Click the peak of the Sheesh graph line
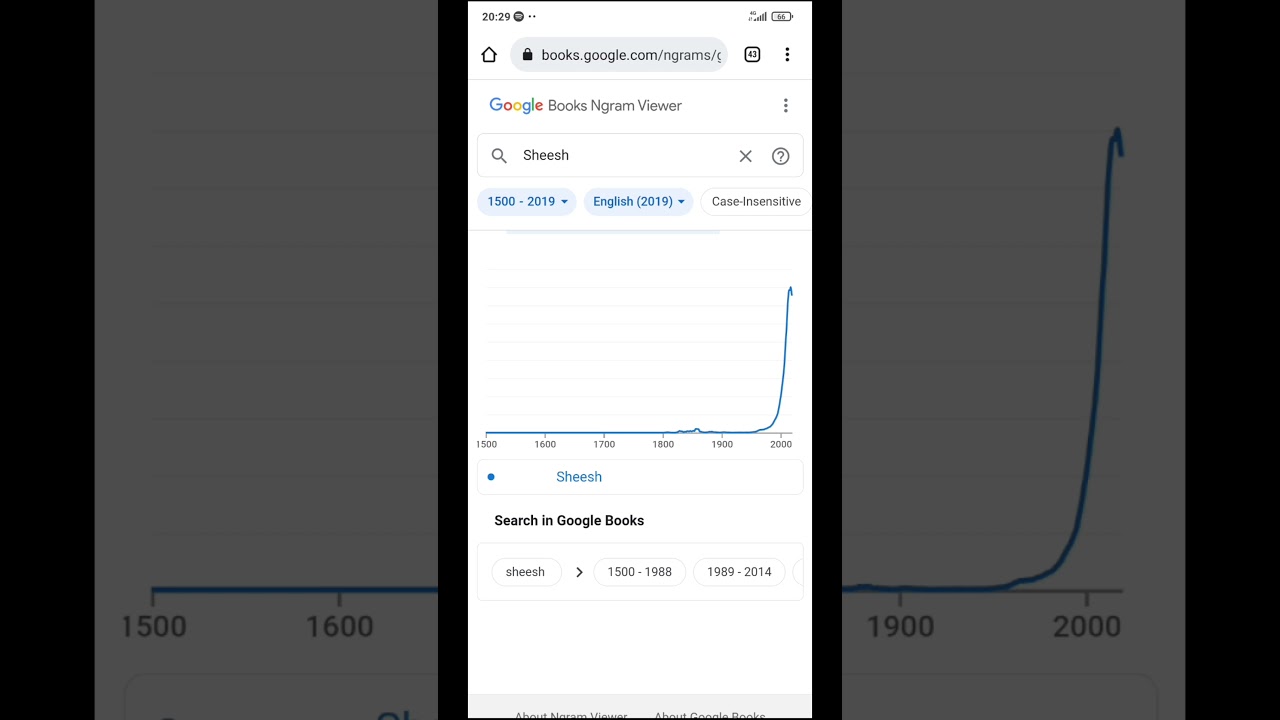1280x720 pixels. coord(790,290)
